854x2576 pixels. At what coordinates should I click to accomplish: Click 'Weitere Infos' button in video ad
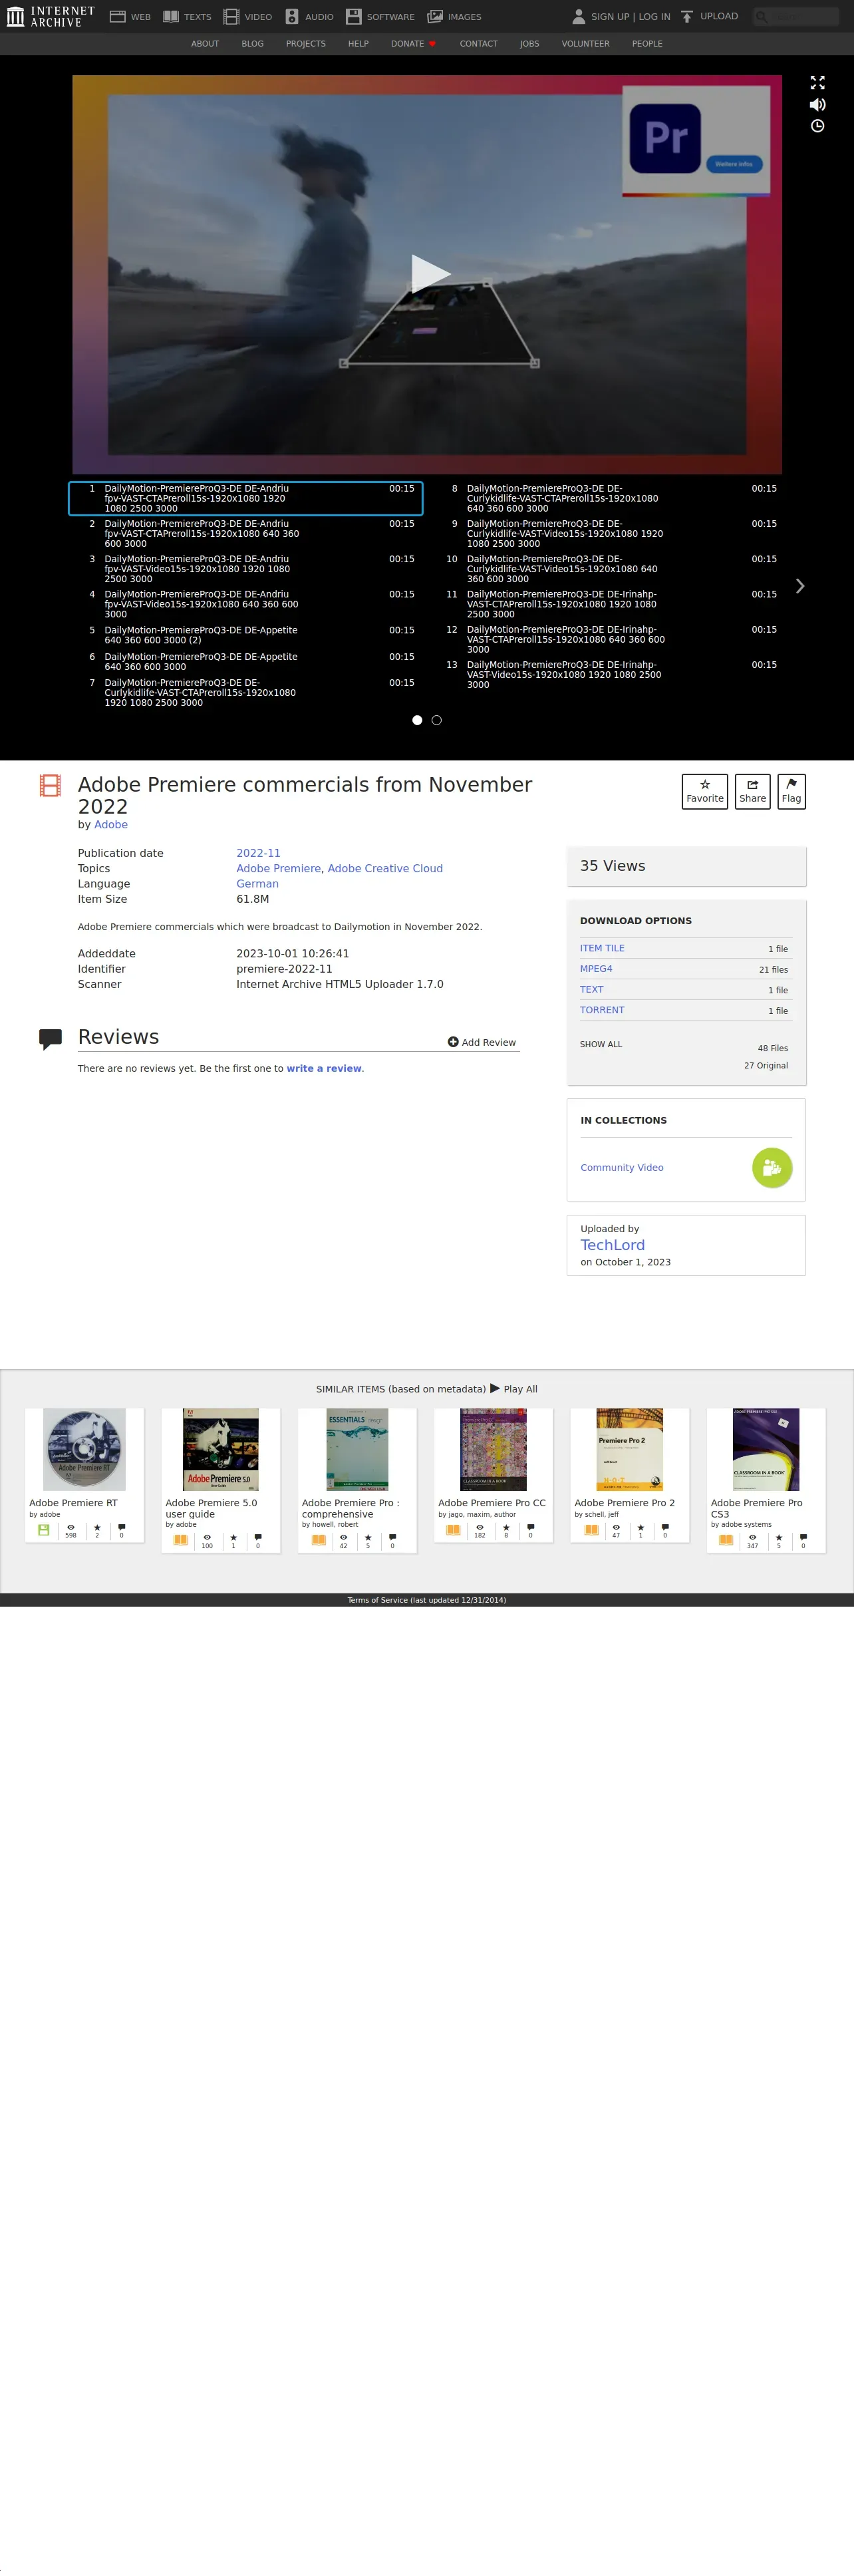734,164
